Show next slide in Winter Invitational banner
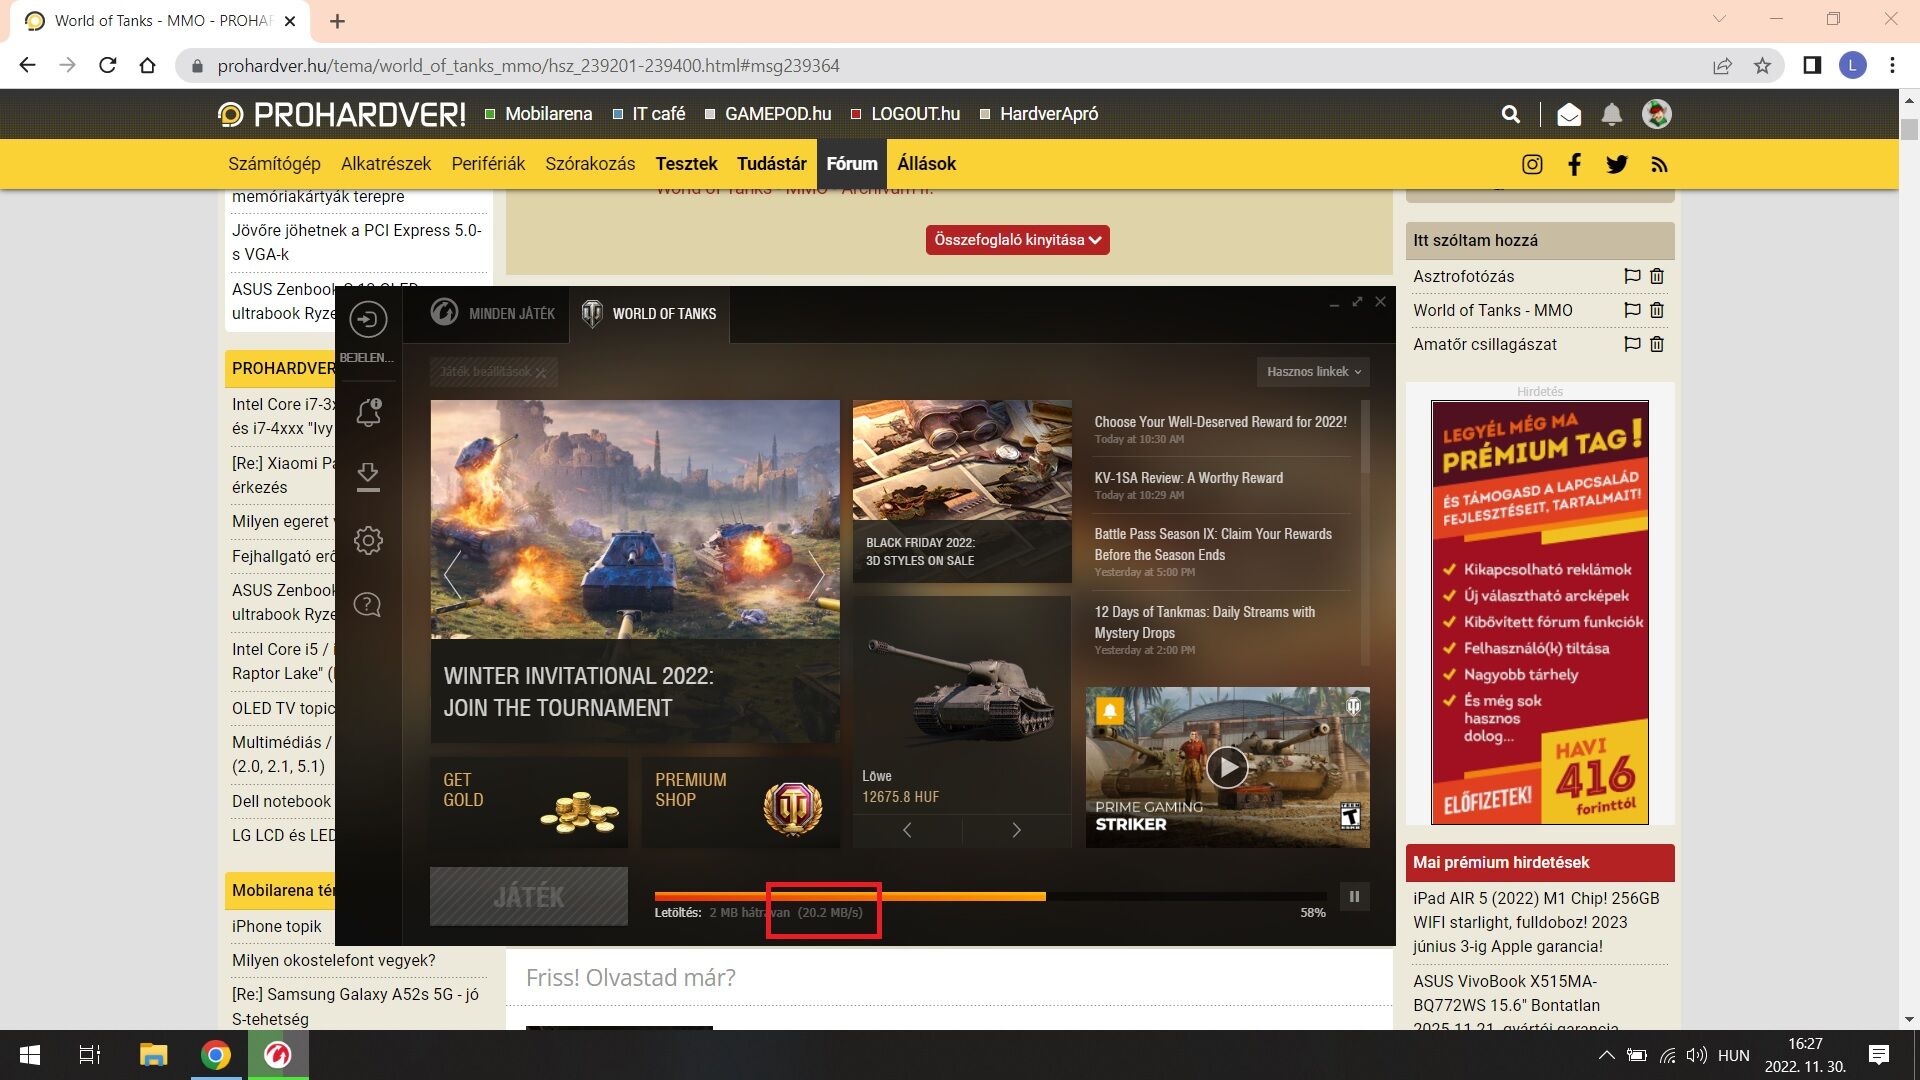This screenshot has height=1080, width=1920. tap(816, 574)
